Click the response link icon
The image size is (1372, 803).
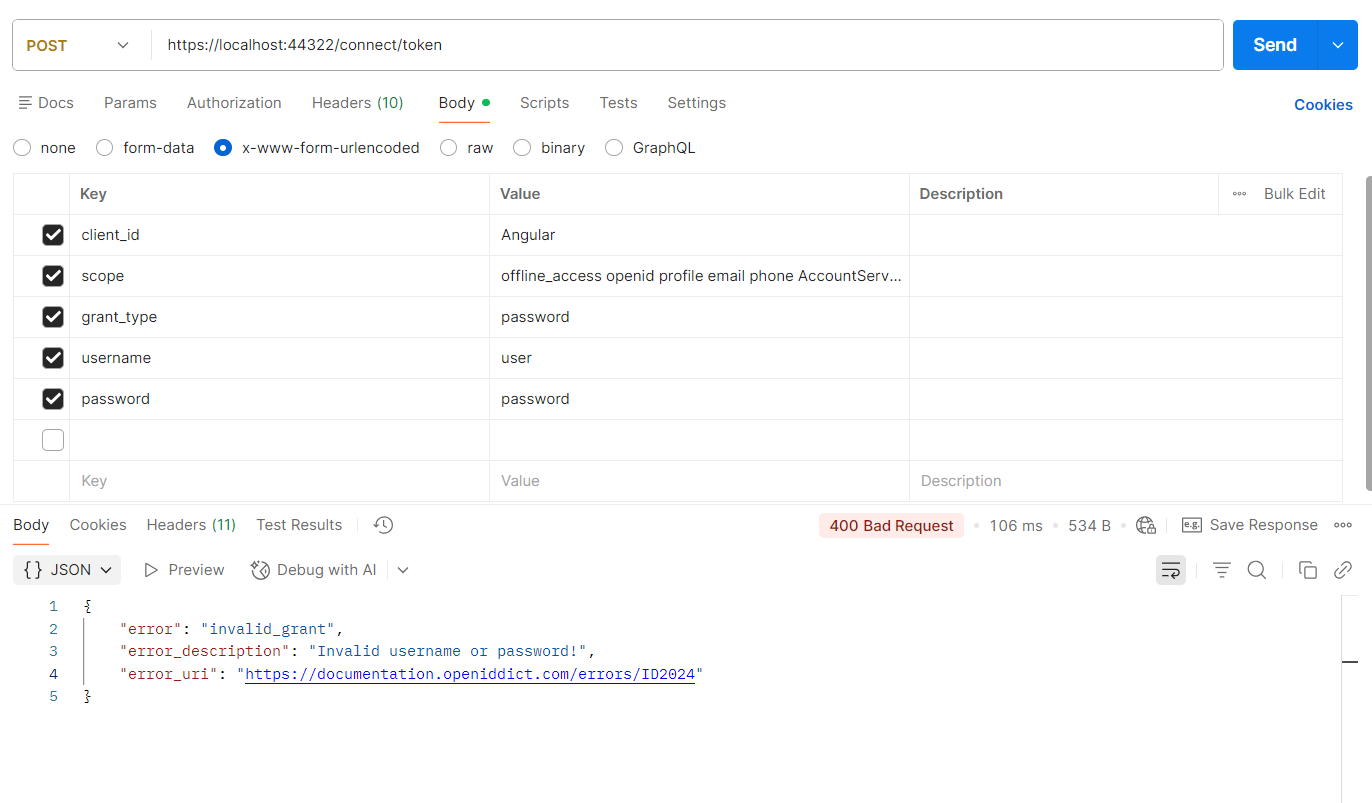pos(1343,570)
